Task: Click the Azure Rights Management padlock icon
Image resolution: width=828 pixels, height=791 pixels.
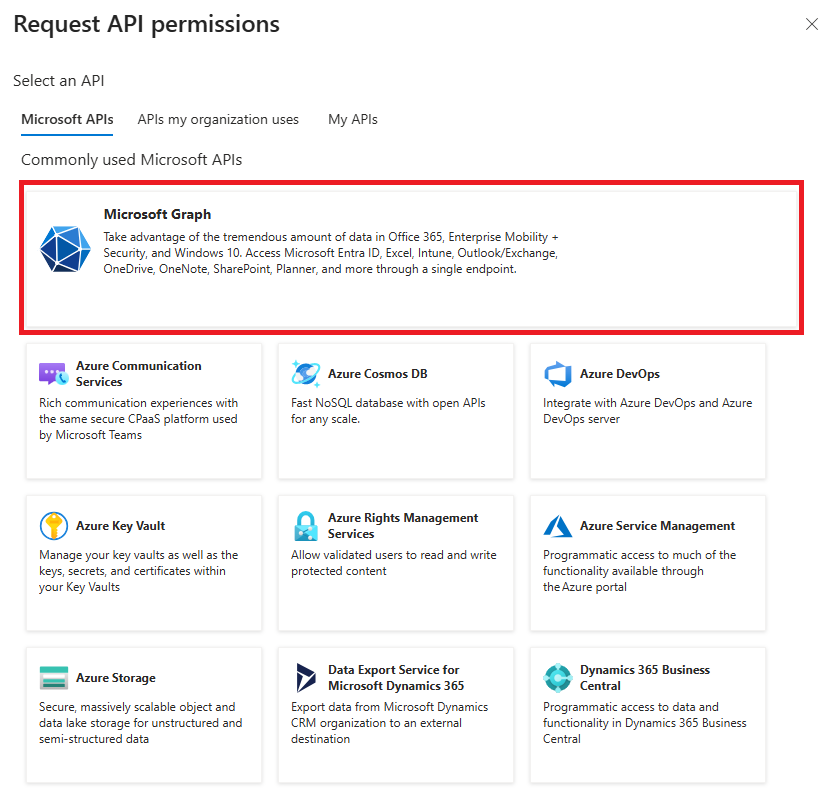Action: pos(305,526)
